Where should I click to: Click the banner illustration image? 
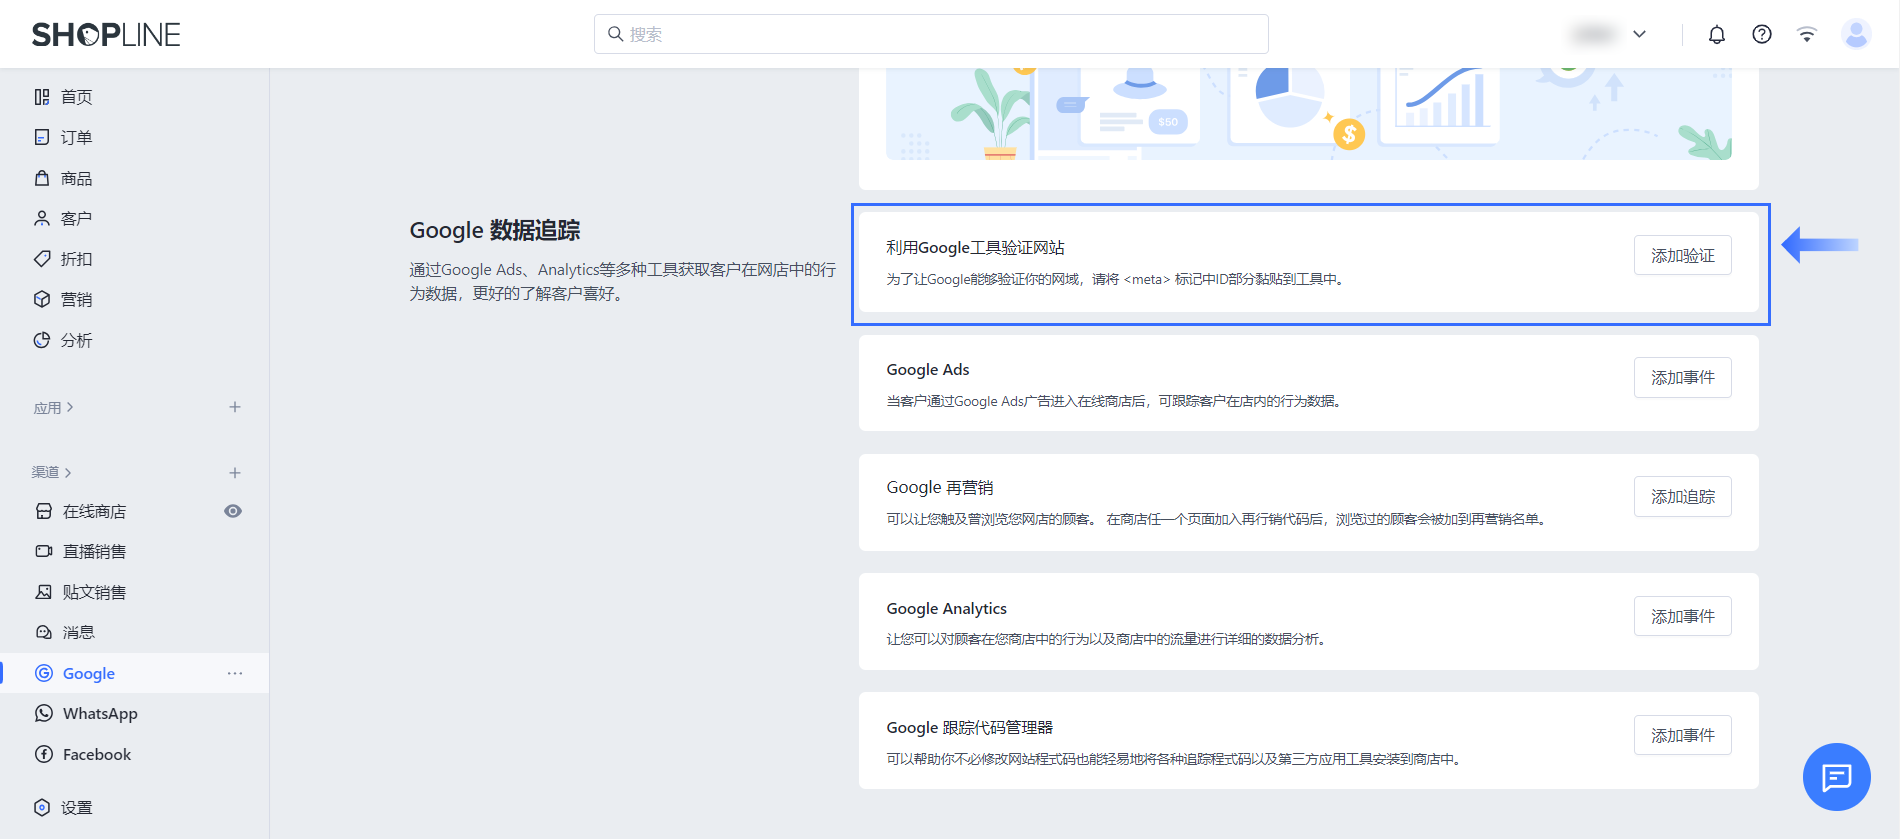coord(1308,114)
